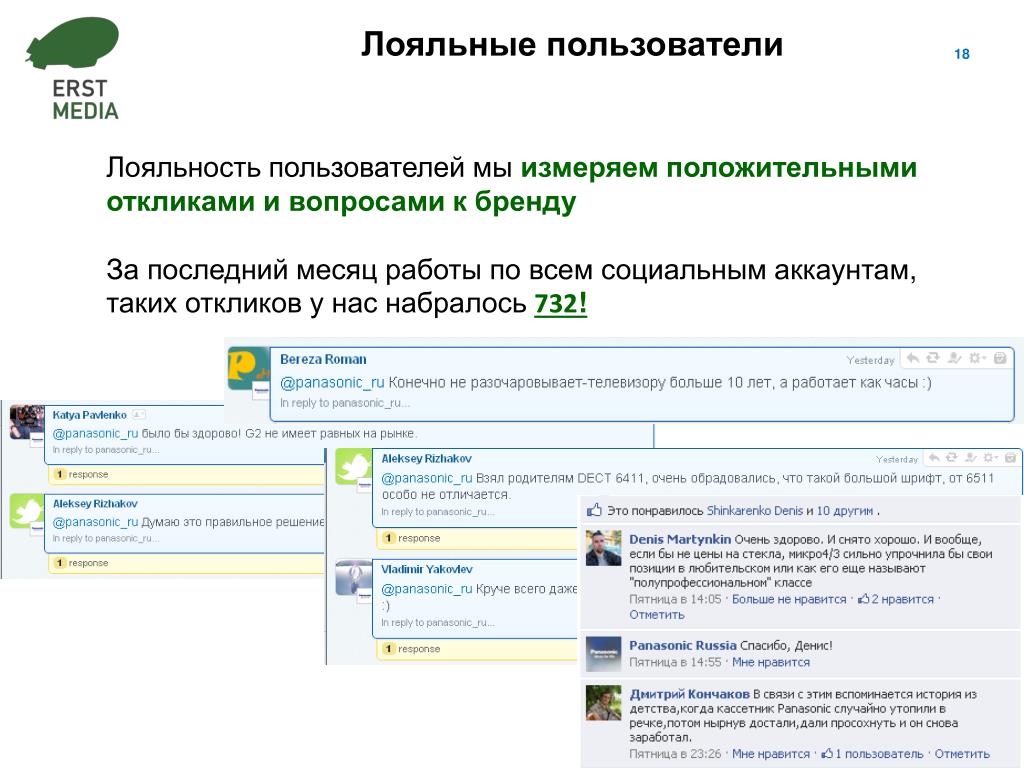Open Denis Martynkin's name link

[x=680, y=539]
